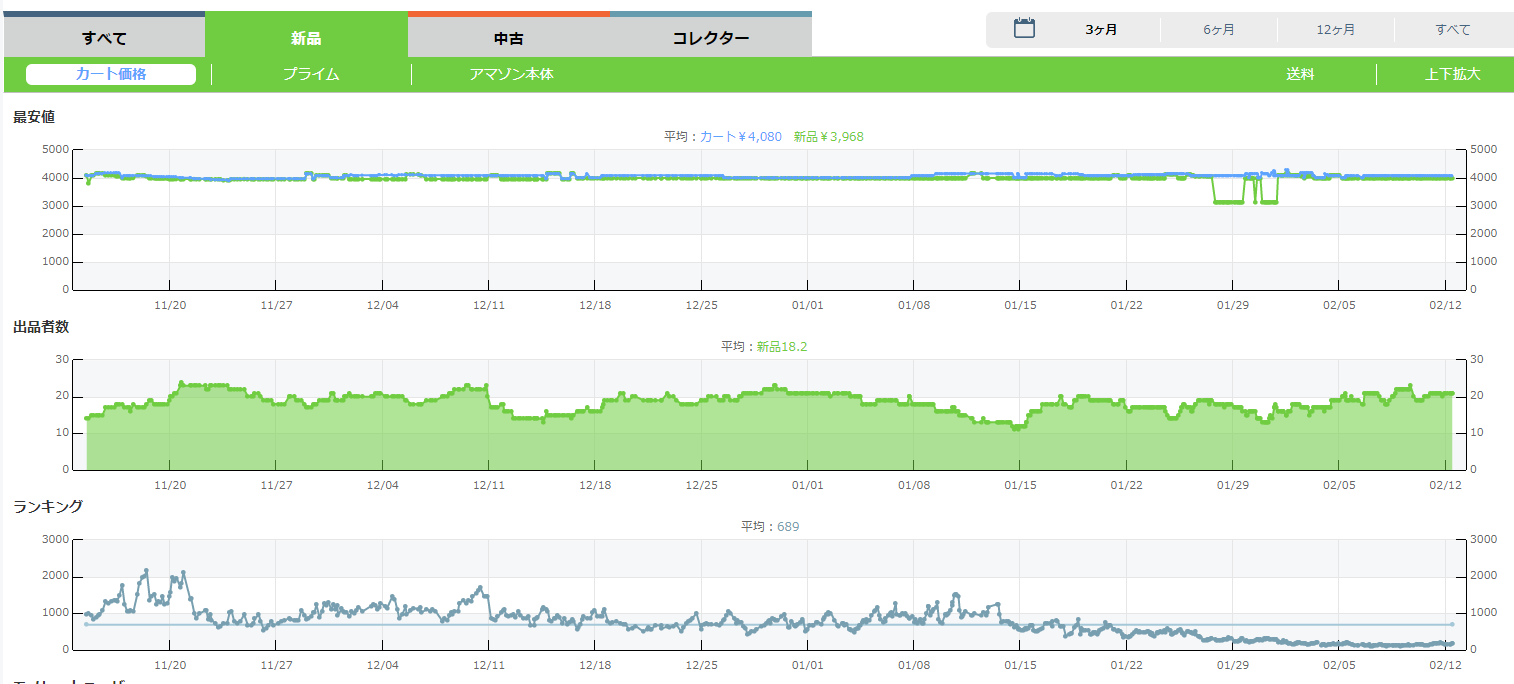Choose the 12ヶ月 time range
Screen dimensions: 1514x684
tap(1335, 30)
